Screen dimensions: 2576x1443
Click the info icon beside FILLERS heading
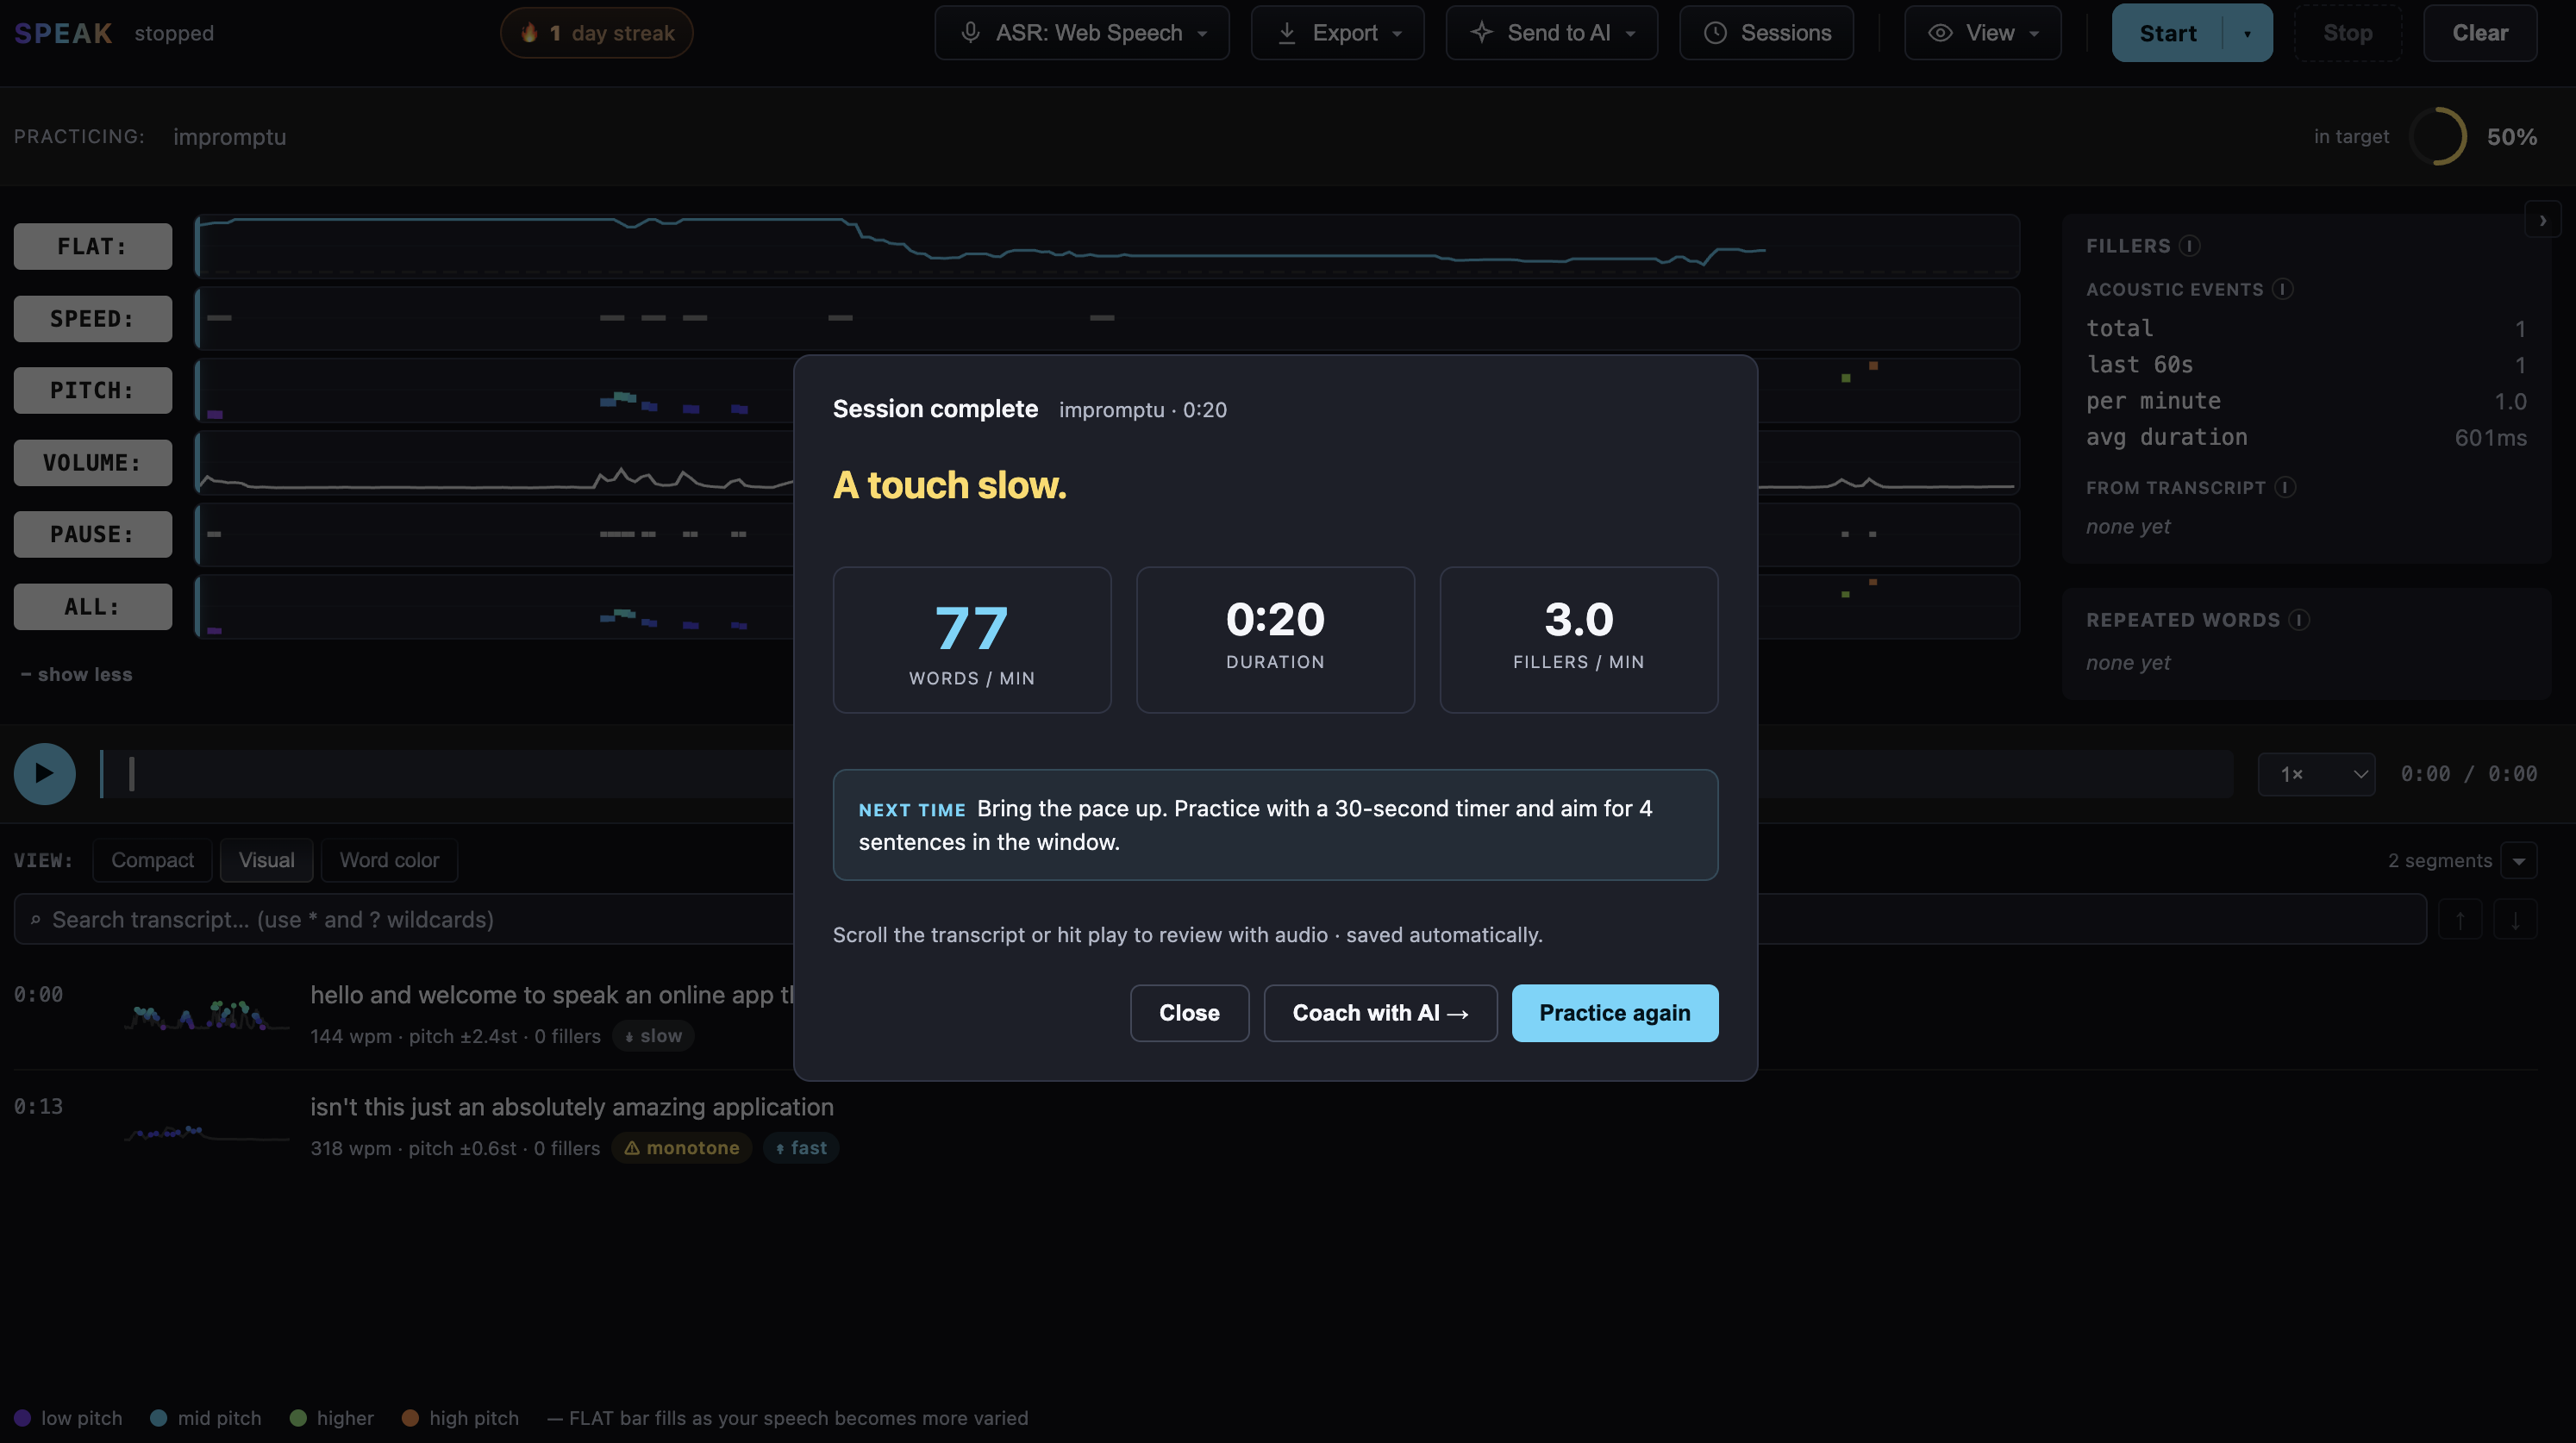click(x=2189, y=246)
